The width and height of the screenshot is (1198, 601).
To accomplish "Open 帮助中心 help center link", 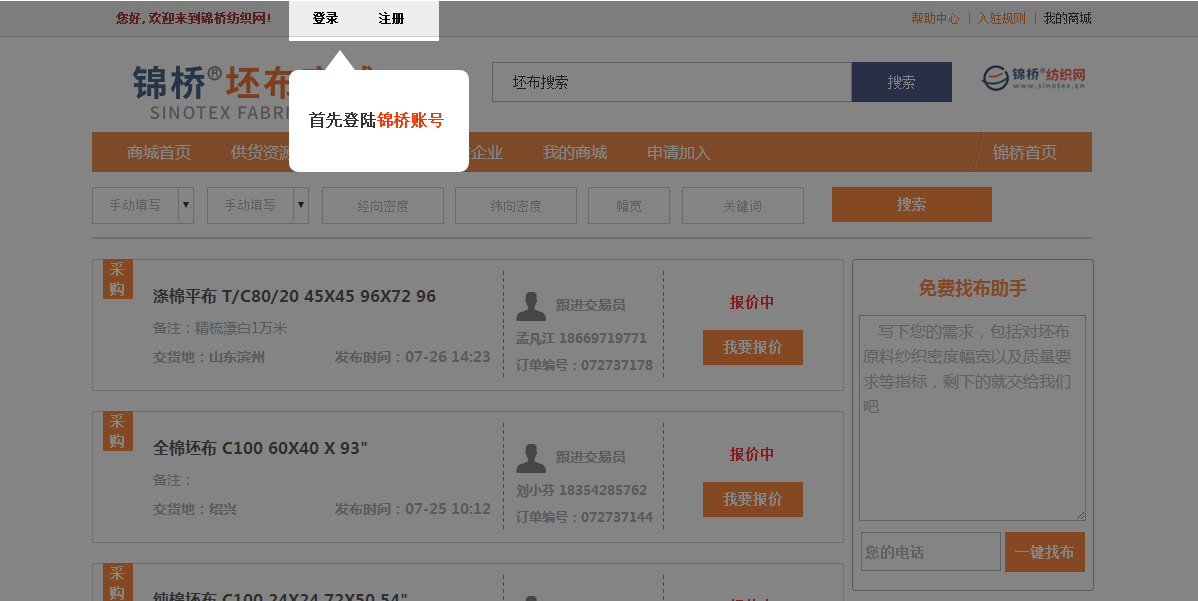I will [x=935, y=18].
